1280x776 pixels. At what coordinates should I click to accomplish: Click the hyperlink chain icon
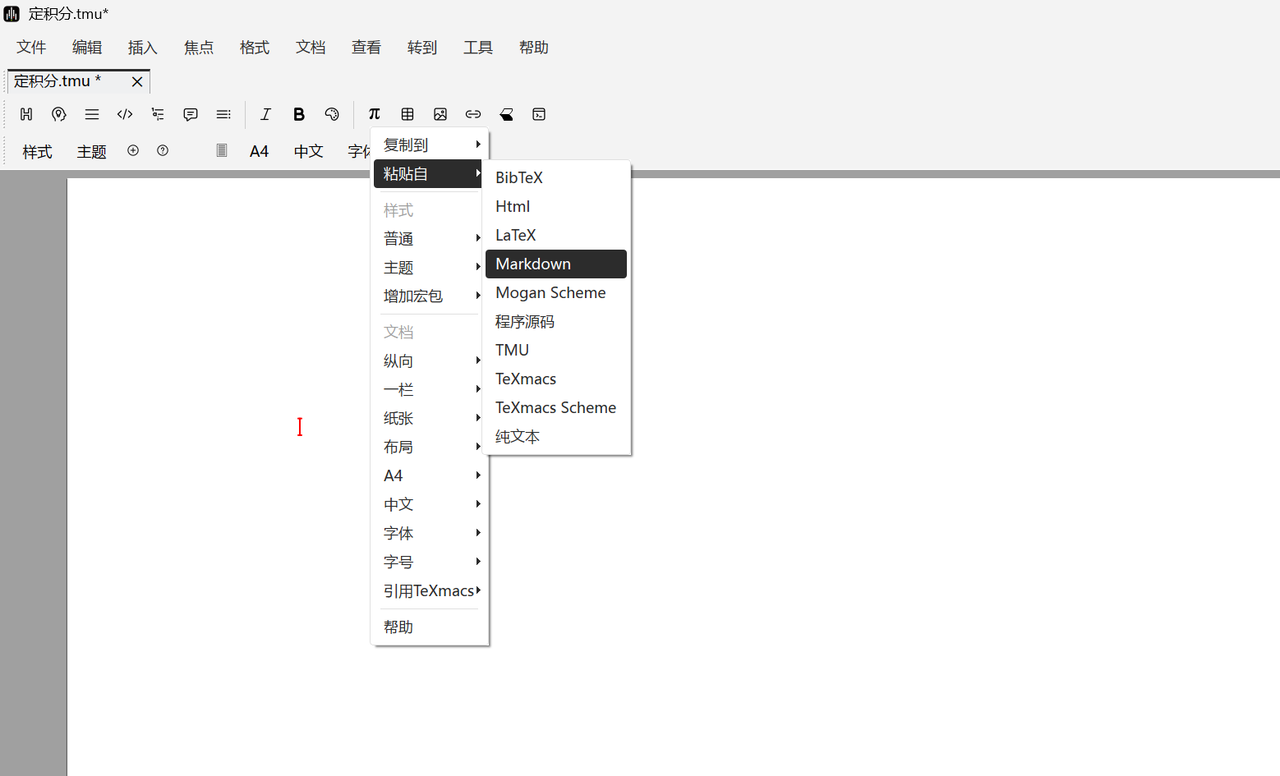[473, 114]
